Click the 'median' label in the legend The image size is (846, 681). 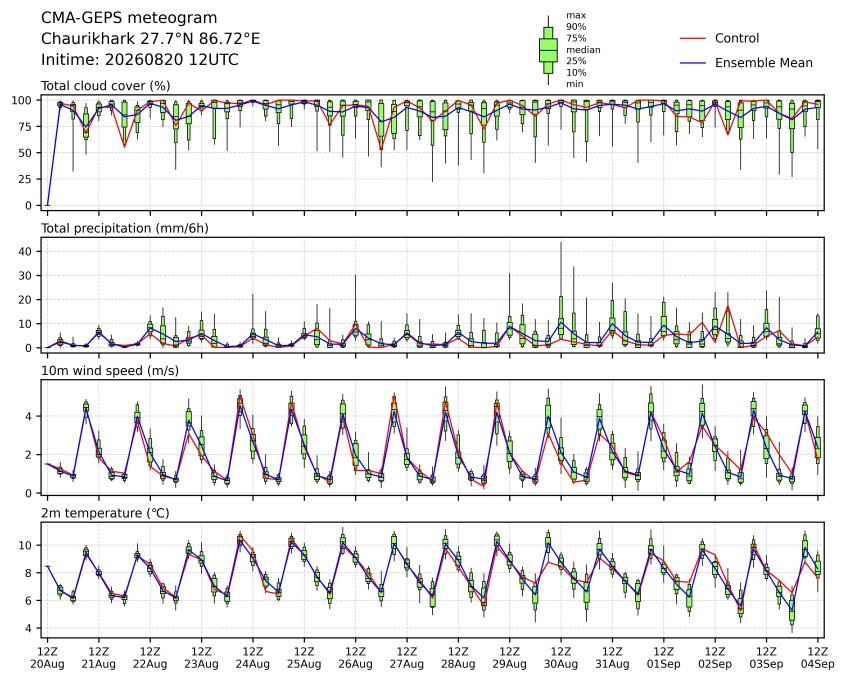583,50
